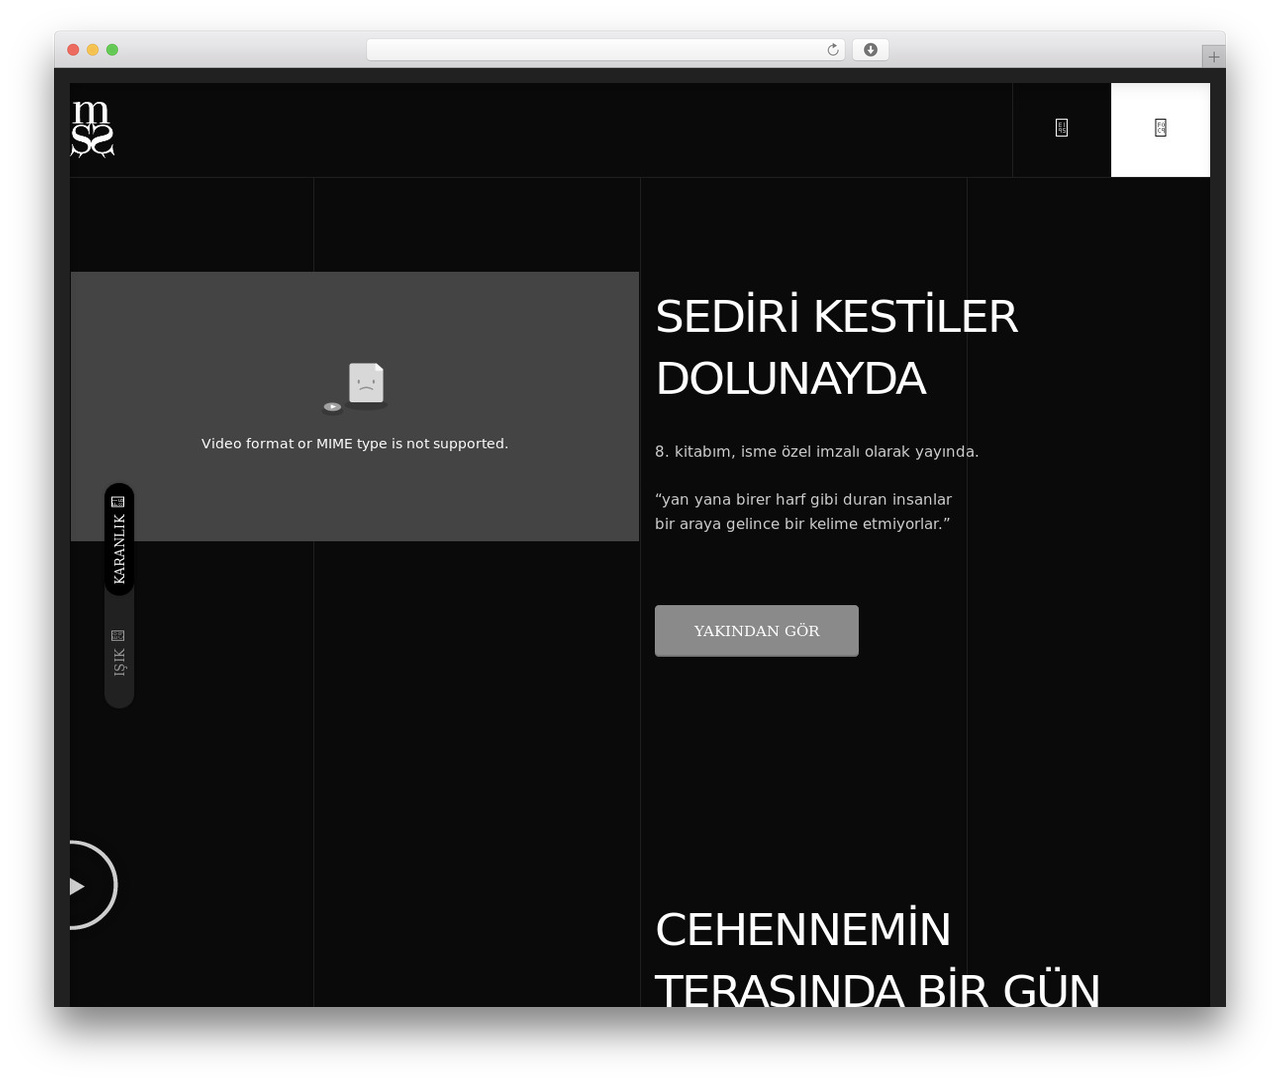Open a new browser tab
1280x1084 pixels.
[1213, 57]
